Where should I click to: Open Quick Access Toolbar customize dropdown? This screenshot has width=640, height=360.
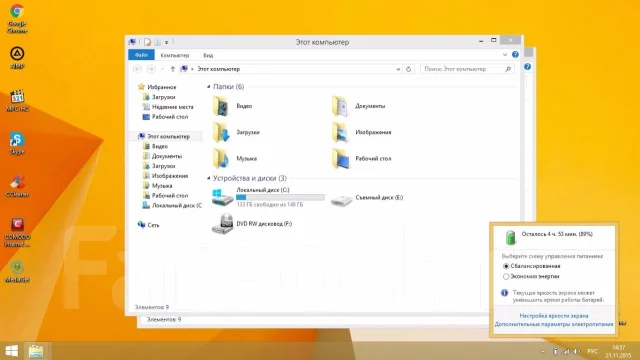(x=166, y=42)
